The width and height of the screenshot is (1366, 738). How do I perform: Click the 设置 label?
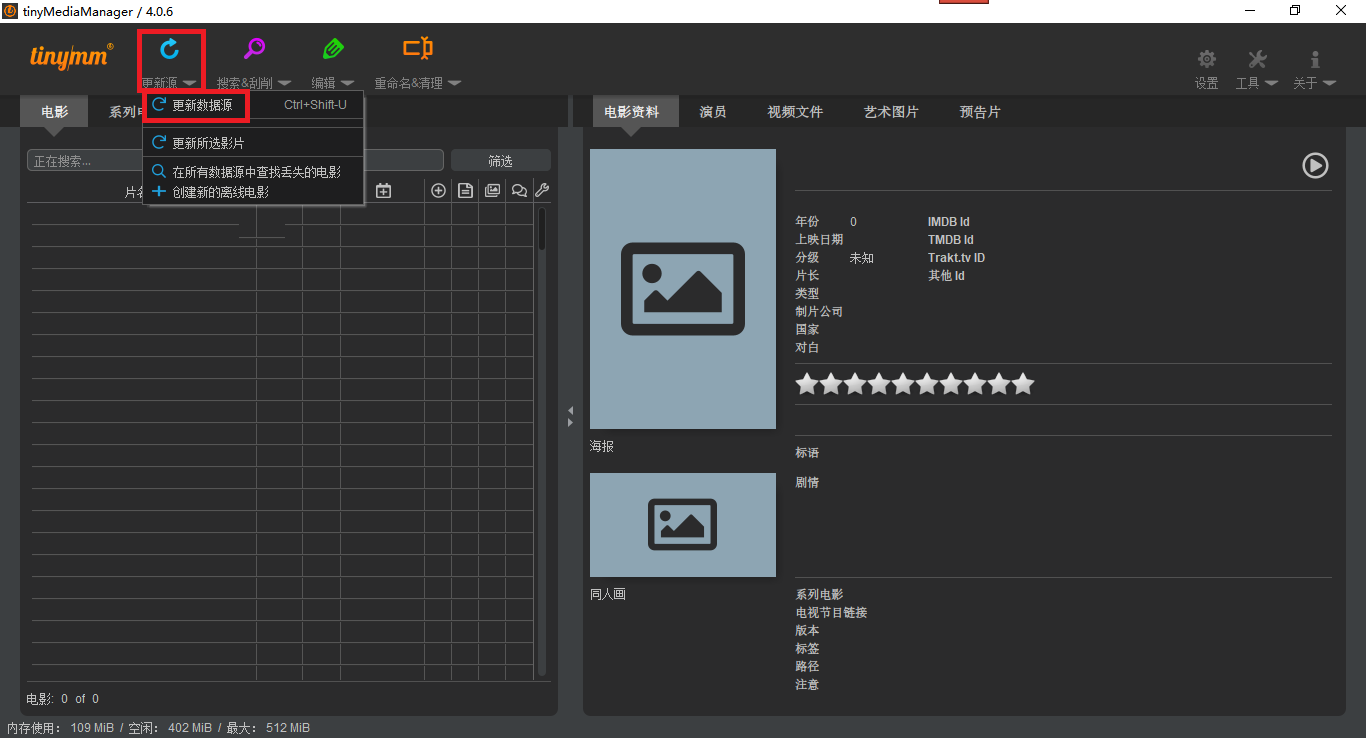(x=1207, y=83)
